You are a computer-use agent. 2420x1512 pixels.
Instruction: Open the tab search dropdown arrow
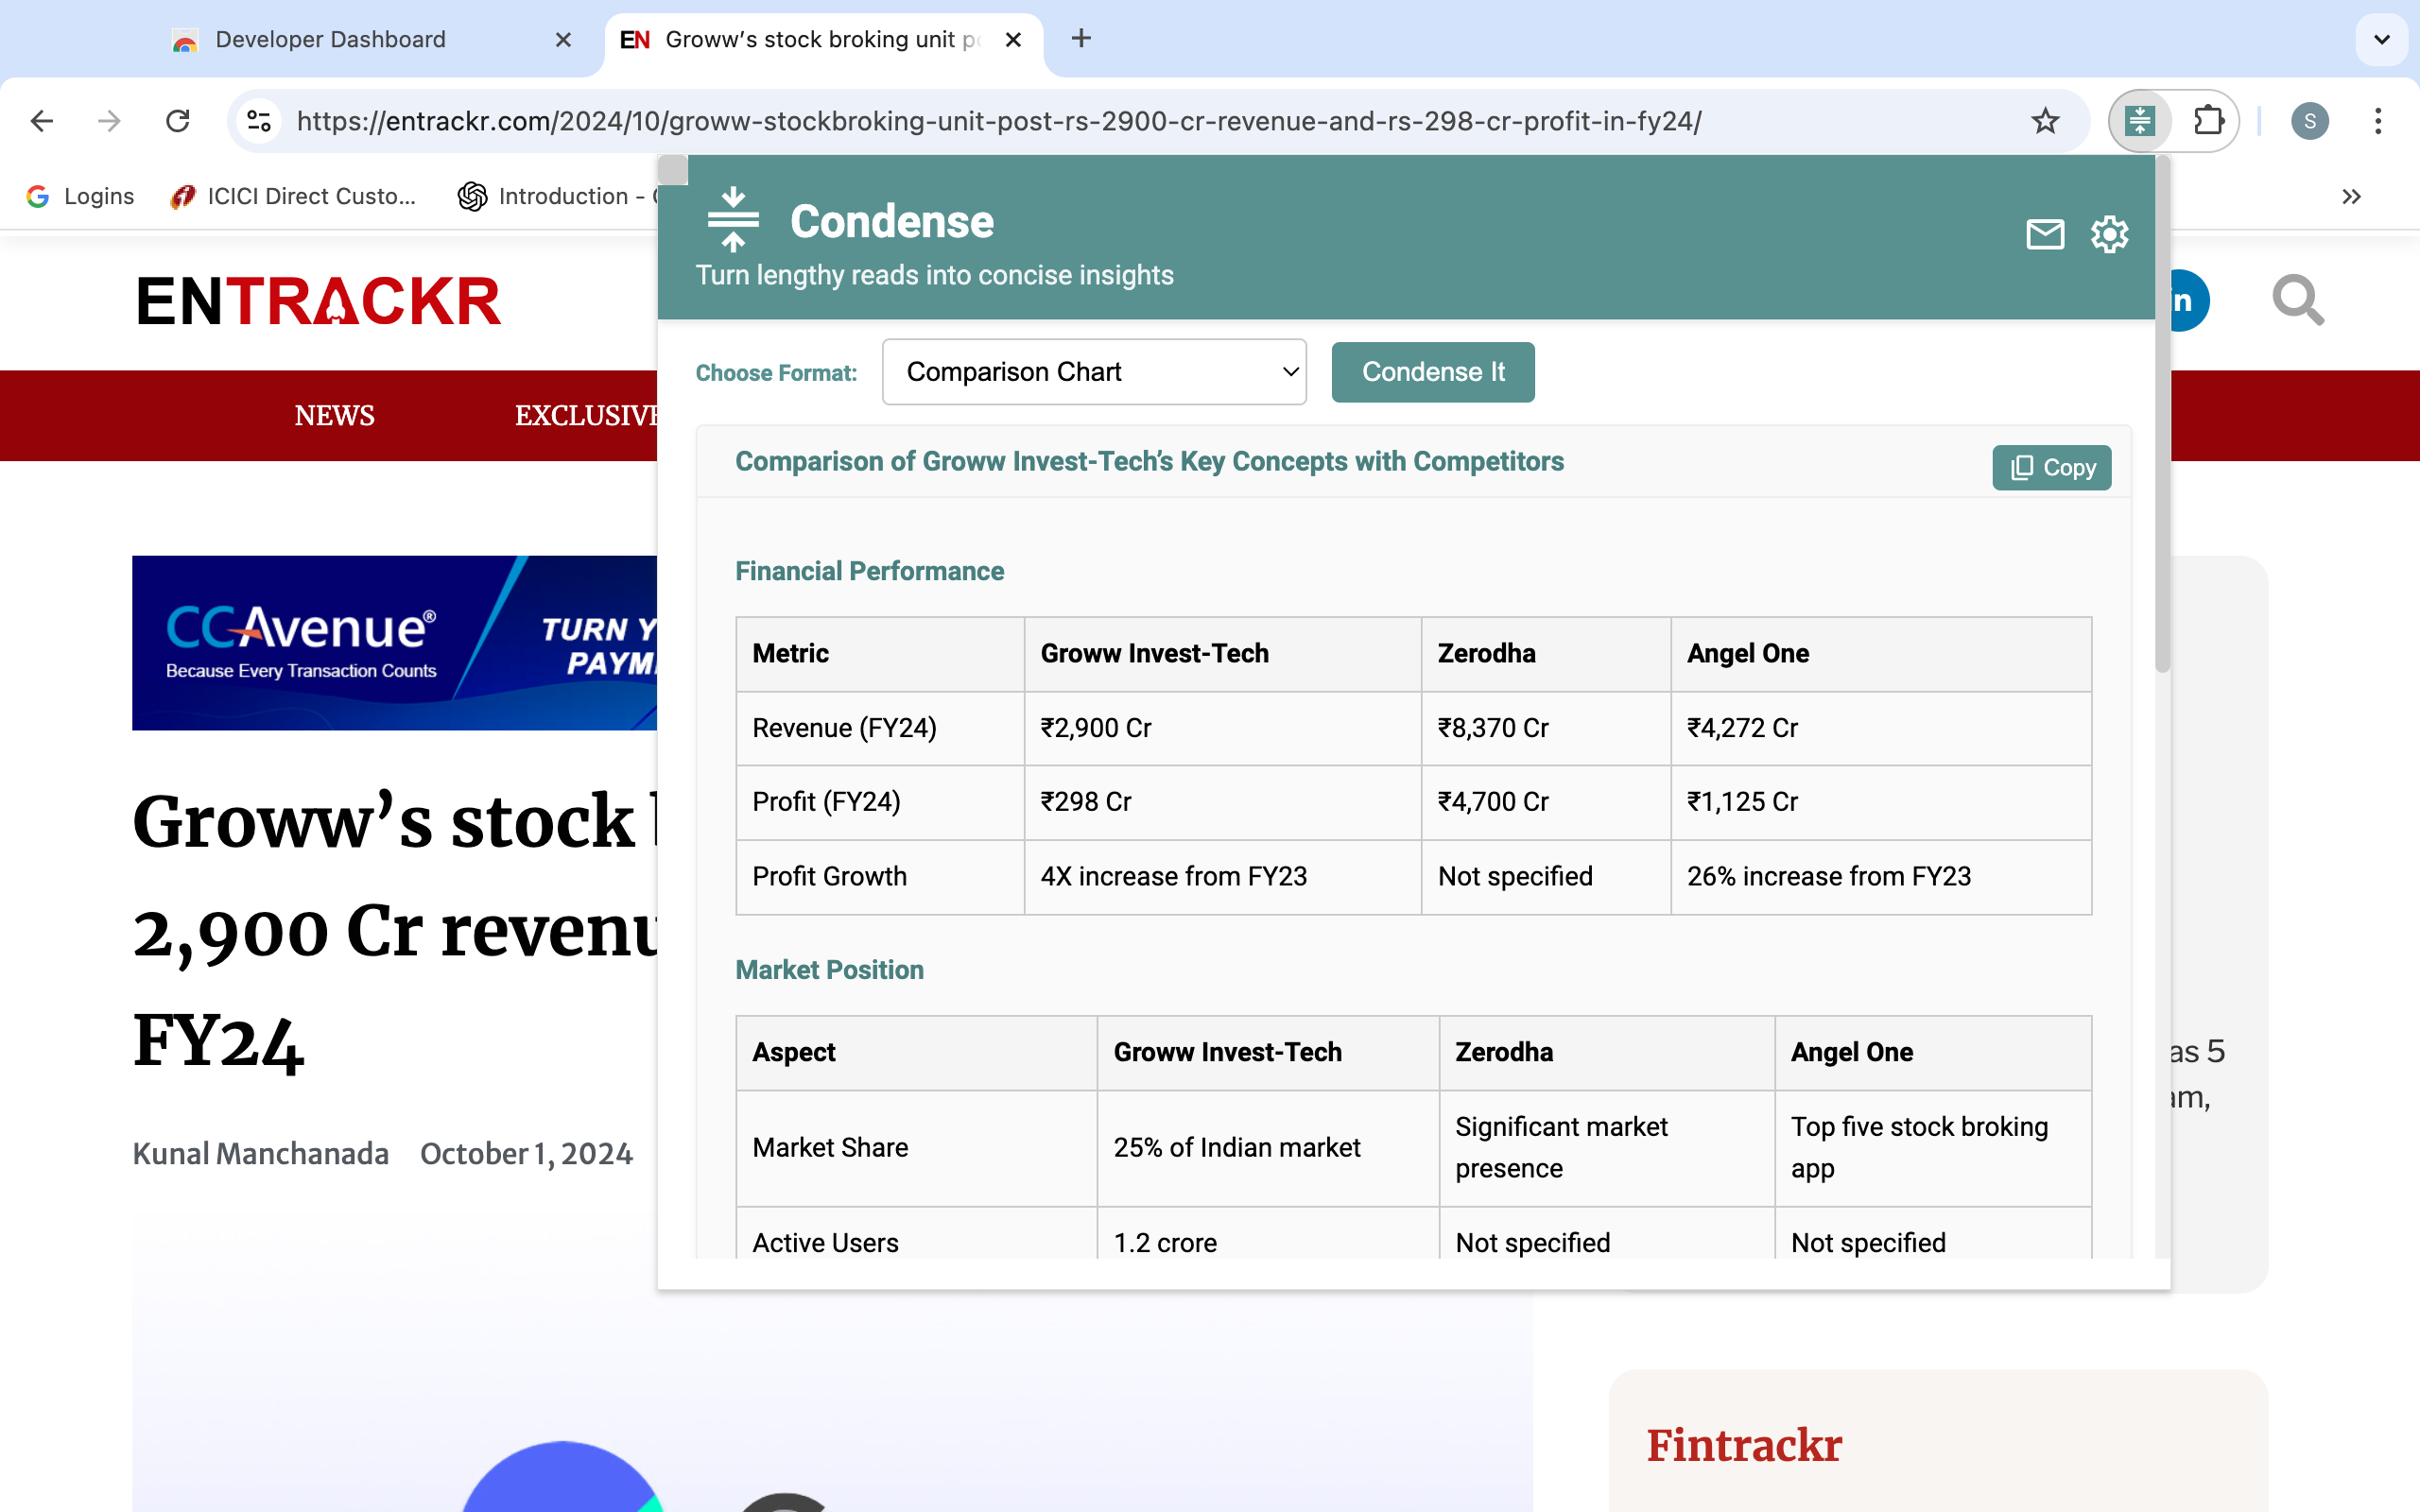tap(2381, 40)
